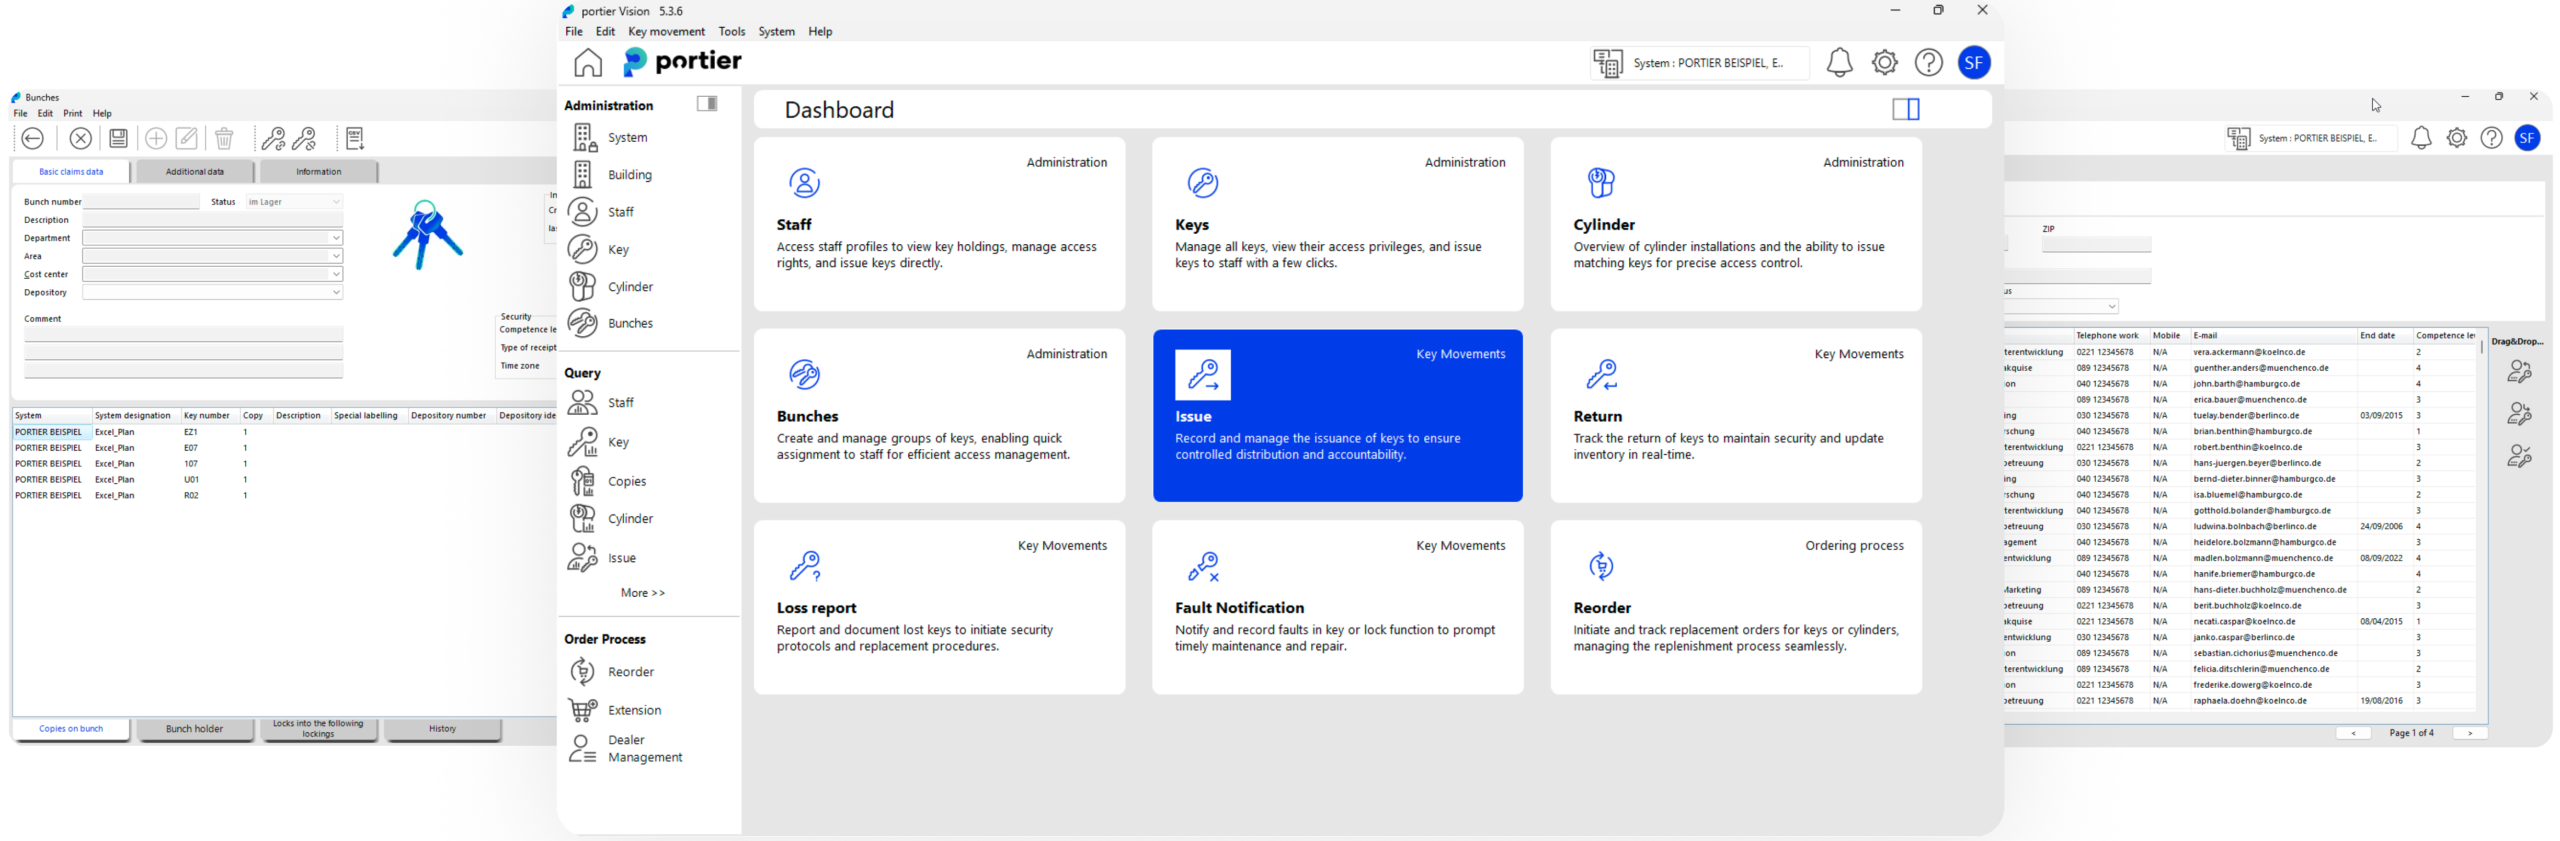Click the Bunch holder button
This screenshot has width=2560, height=841.
click(195, 729)
